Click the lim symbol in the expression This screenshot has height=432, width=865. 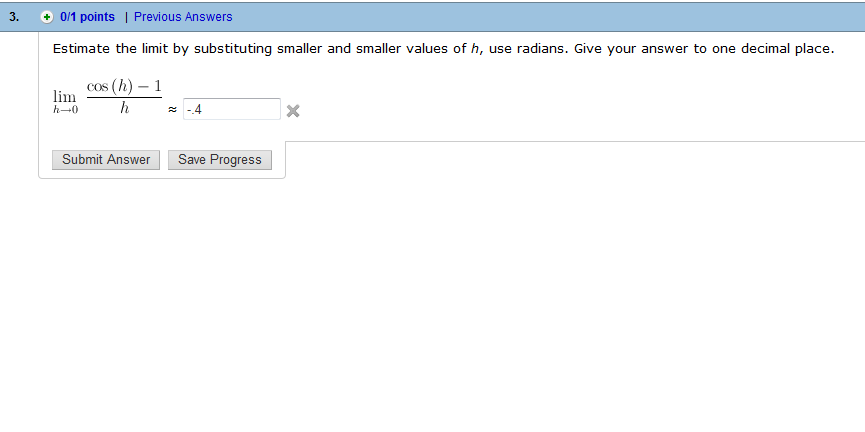(65, 97)
